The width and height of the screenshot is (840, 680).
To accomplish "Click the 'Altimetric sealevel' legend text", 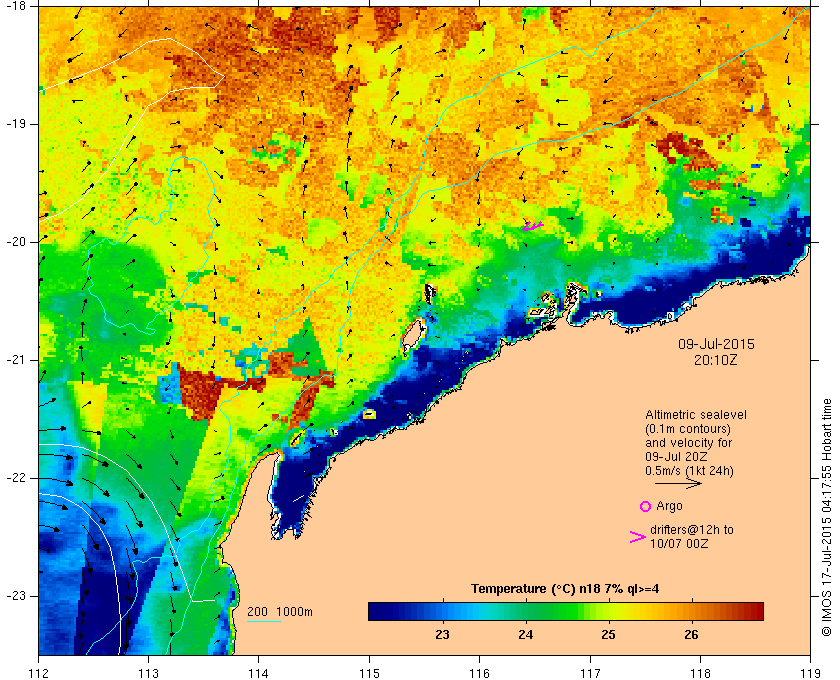I will point(696,415).
